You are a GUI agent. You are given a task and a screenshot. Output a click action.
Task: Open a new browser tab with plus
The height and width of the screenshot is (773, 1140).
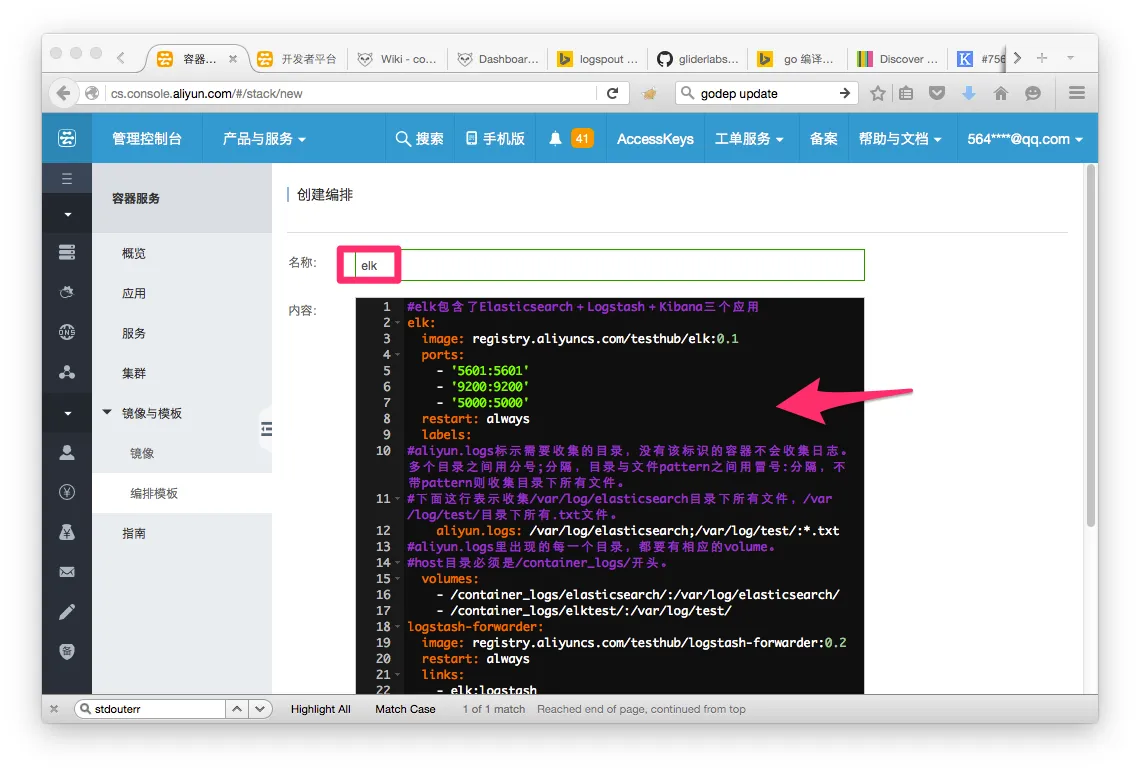pyautogui.click(x=1042, y=57)
